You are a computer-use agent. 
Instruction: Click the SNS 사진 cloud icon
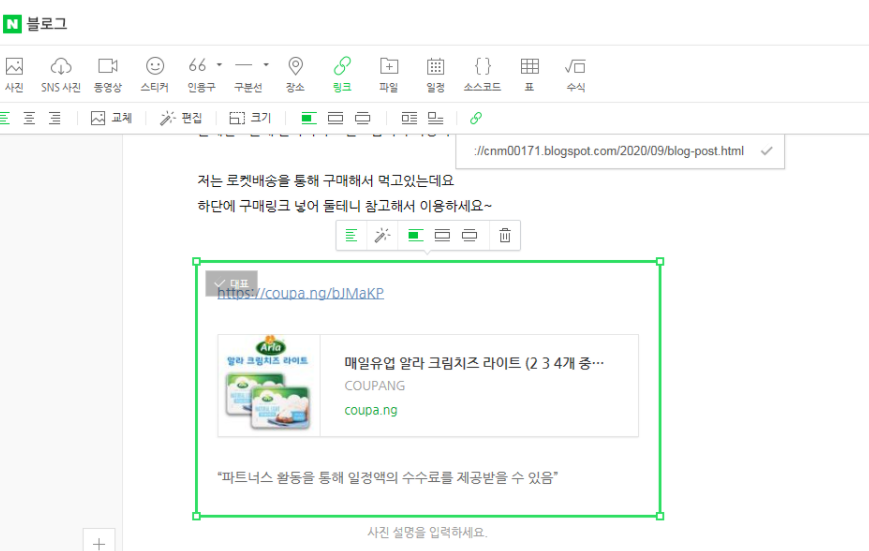(61, 66)
